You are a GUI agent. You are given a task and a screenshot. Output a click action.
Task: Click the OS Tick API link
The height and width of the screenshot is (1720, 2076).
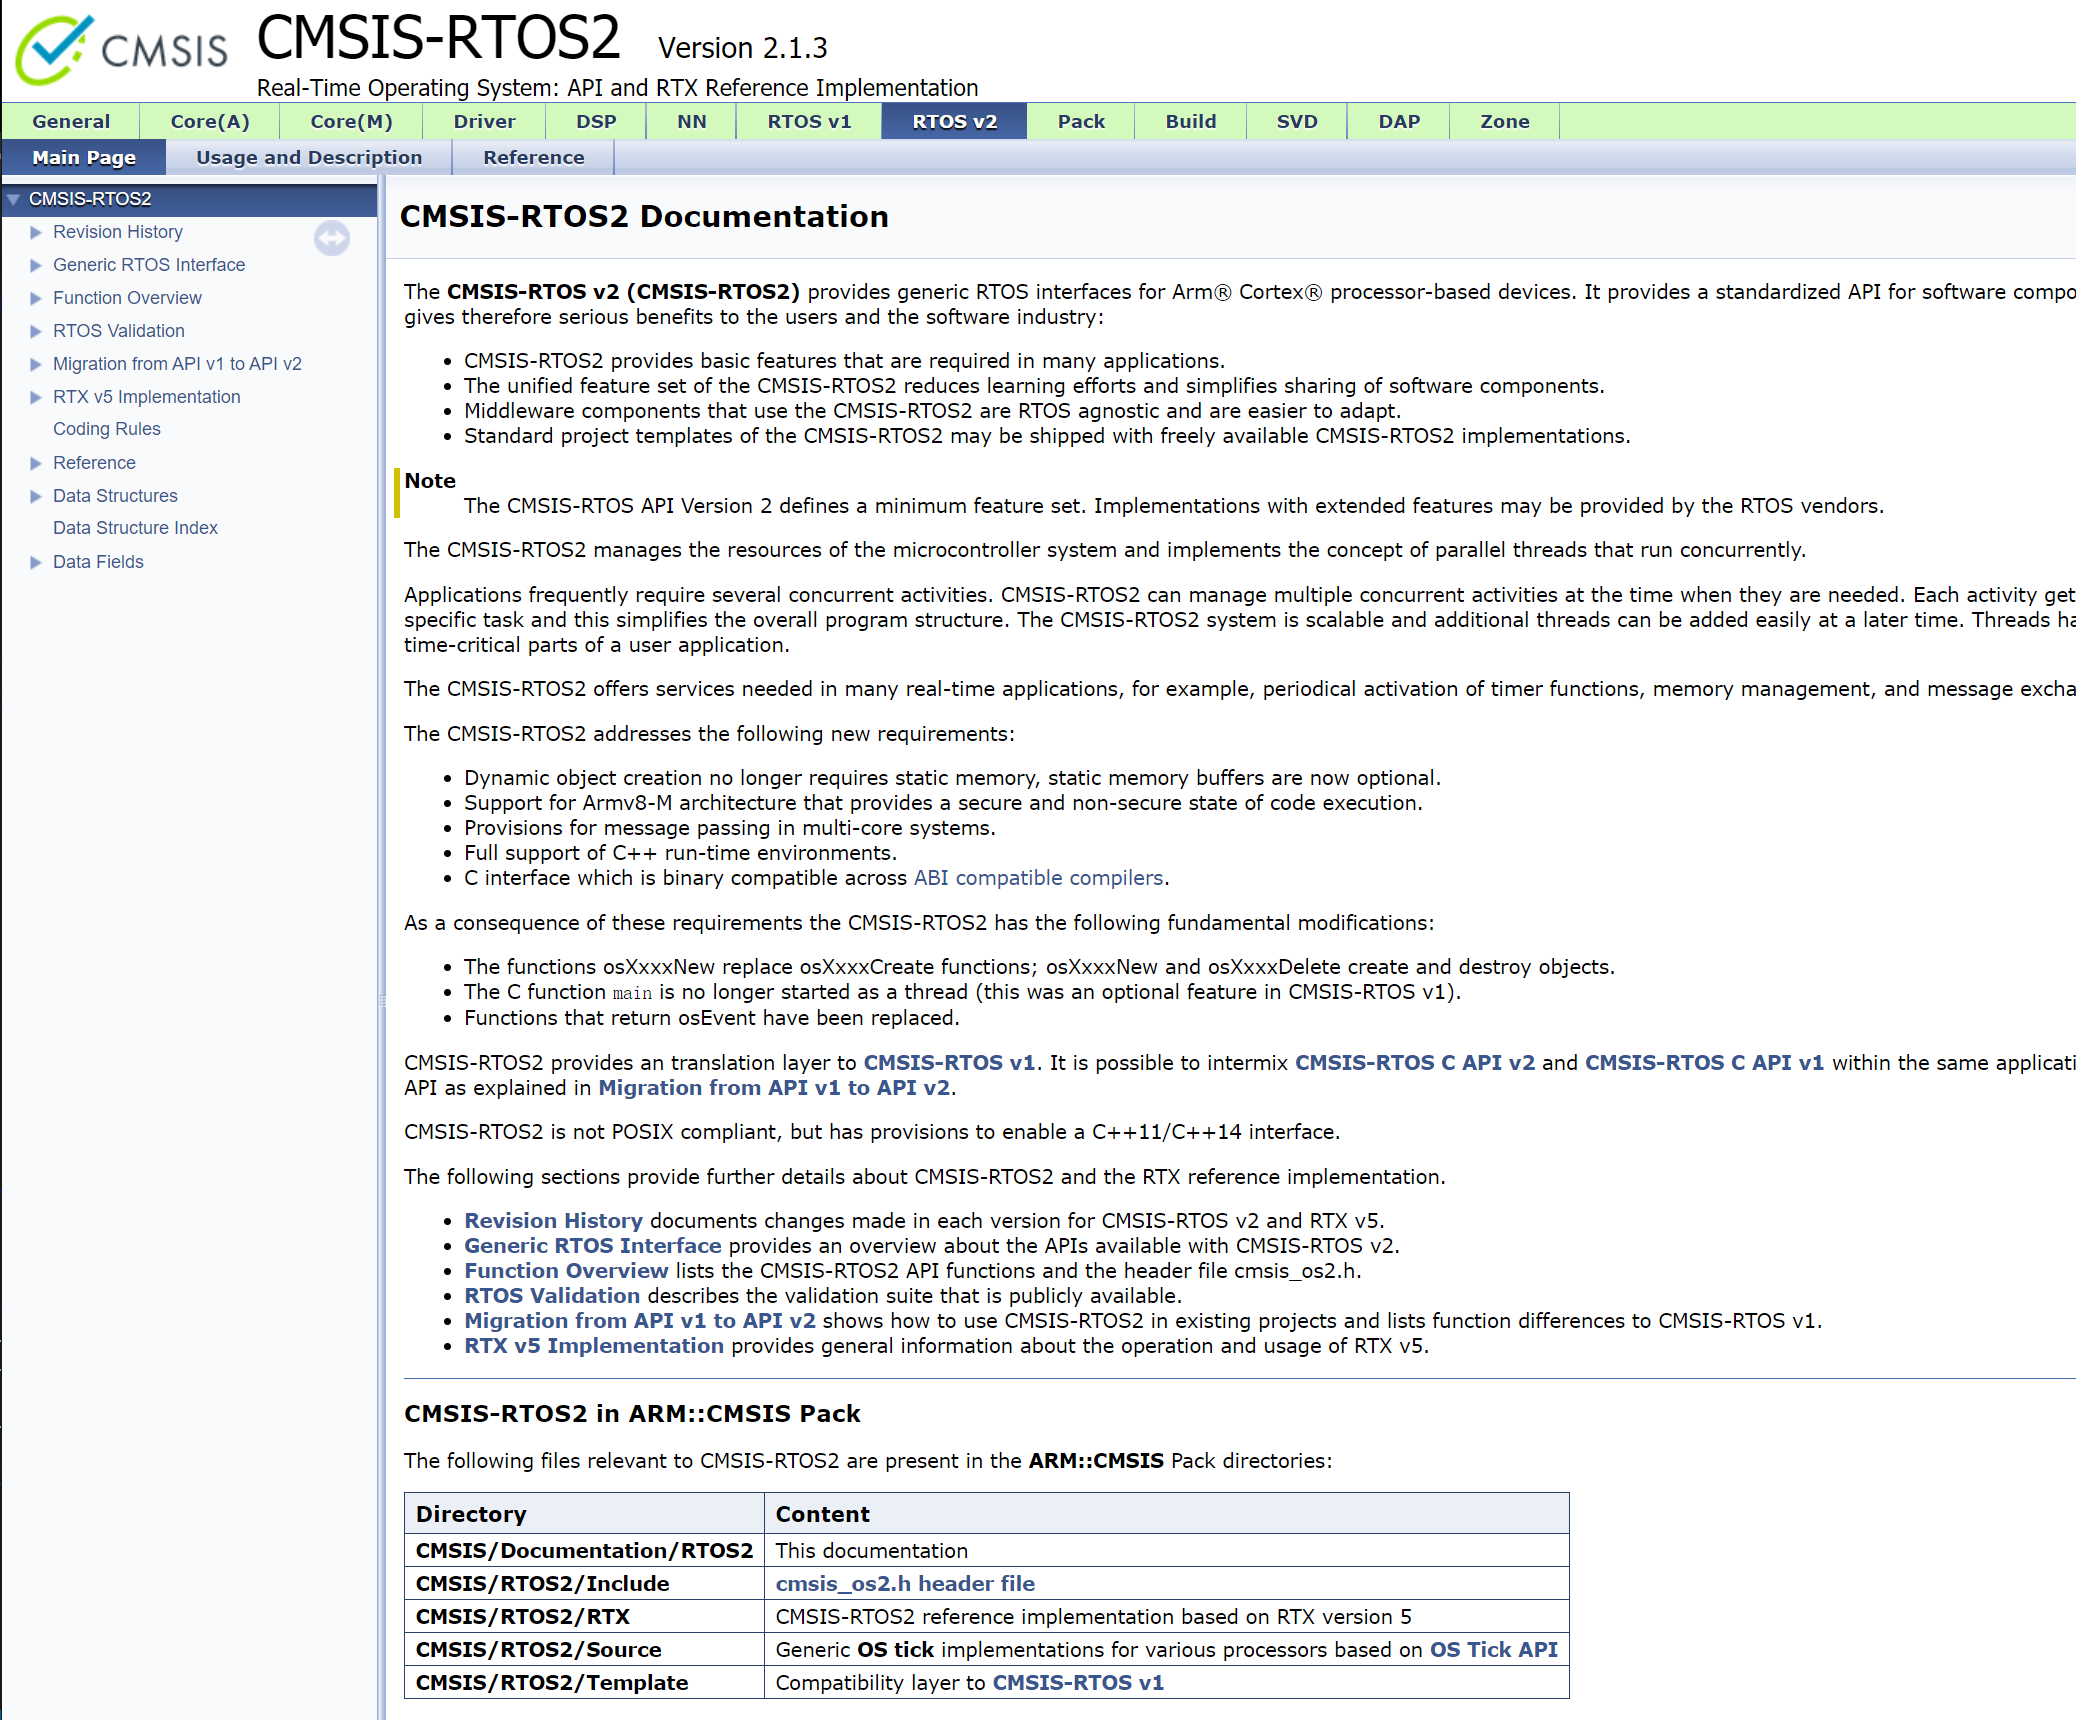(1493, 1650)
